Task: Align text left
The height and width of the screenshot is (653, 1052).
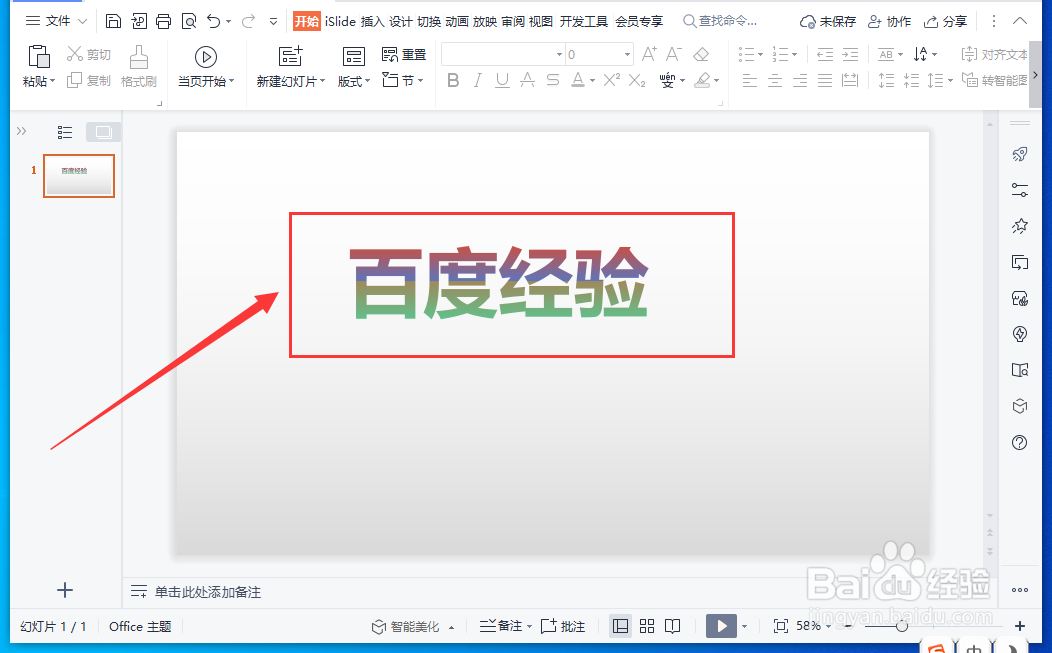Action: [750, 81]
